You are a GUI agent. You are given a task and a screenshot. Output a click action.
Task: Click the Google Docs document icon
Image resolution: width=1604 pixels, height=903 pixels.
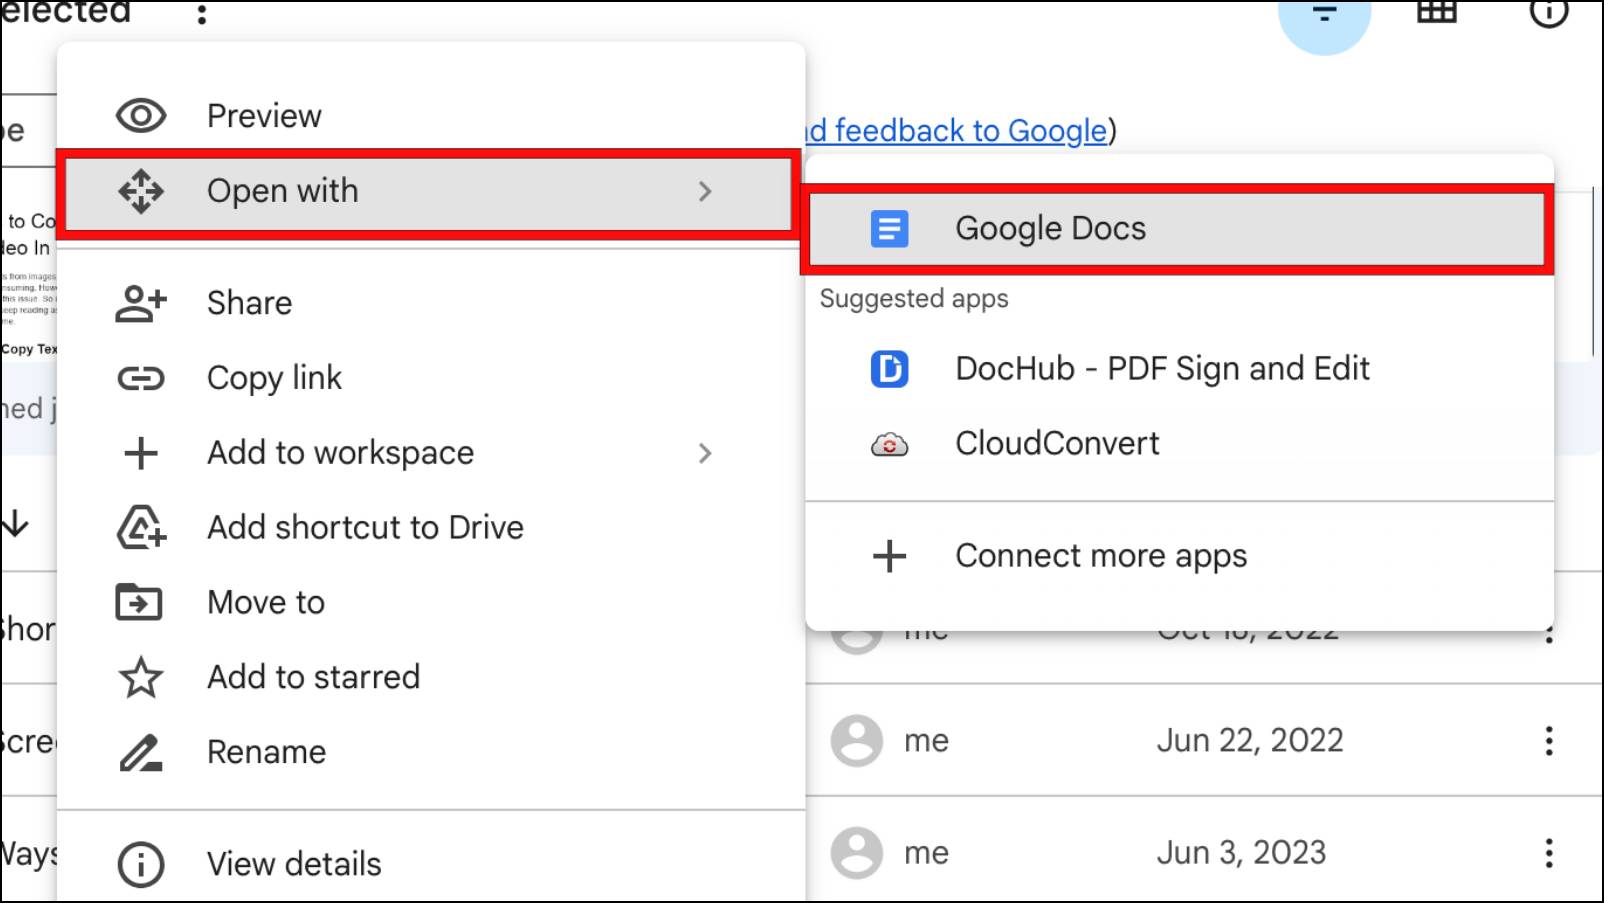click(889, 229)
